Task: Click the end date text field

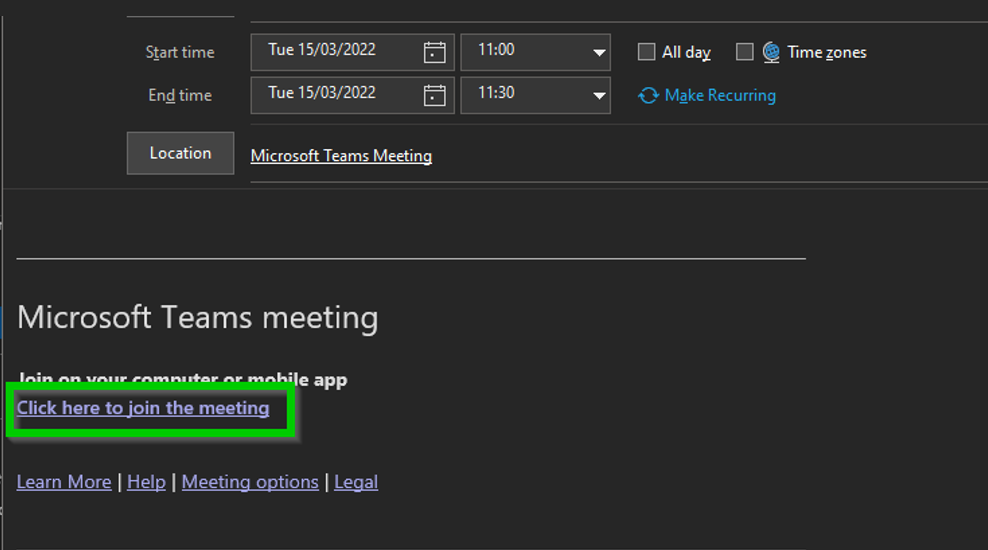Action: coord(322,93)
